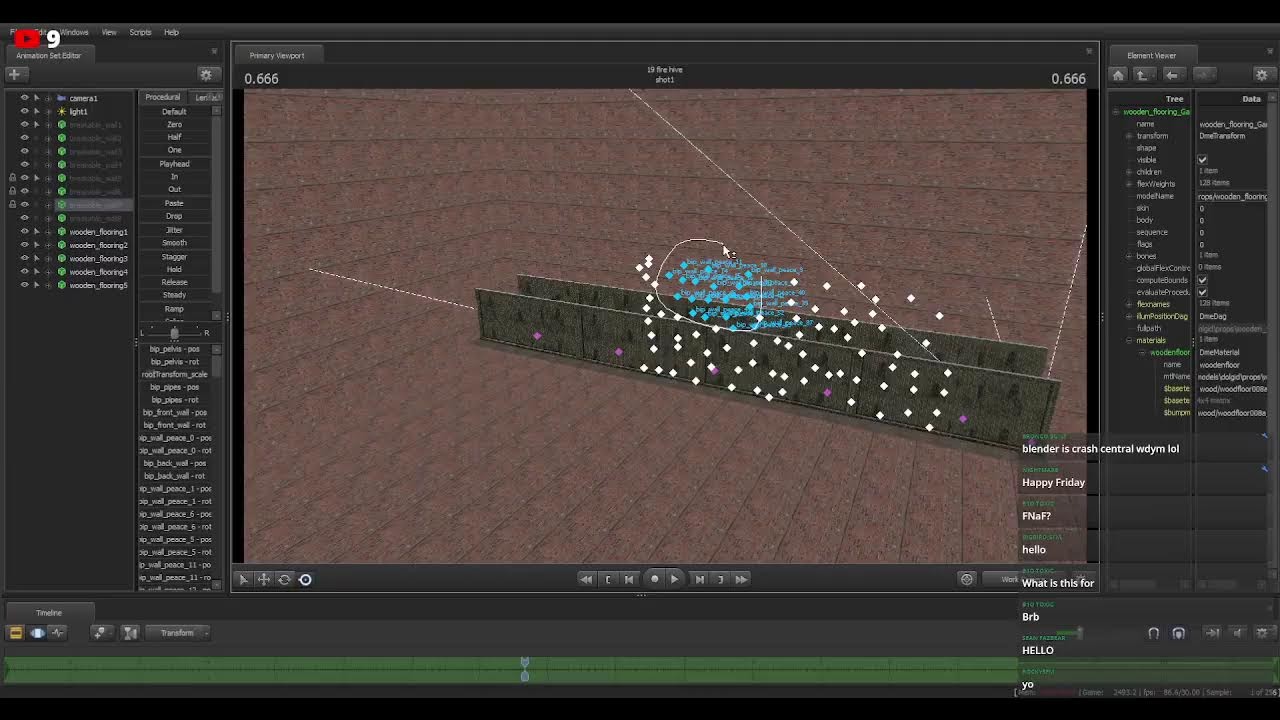Apply the Stagger procedural preset
1280x720 pixels.
point(174,256)
